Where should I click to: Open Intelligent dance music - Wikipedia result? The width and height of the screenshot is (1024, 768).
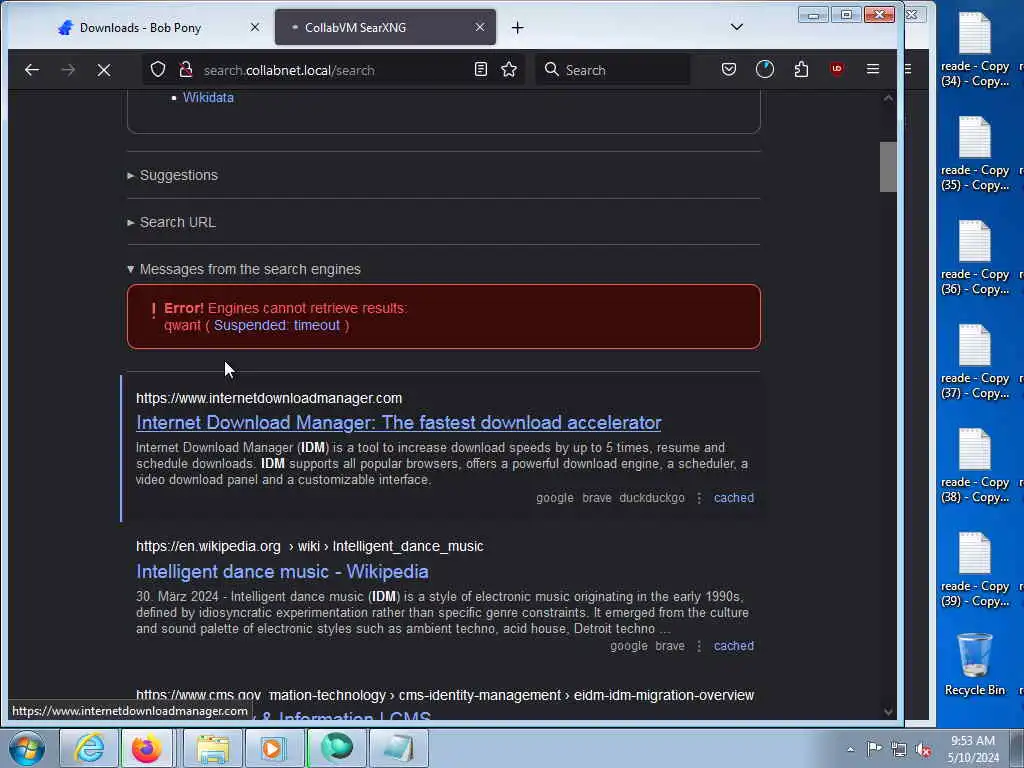(282, 571)
